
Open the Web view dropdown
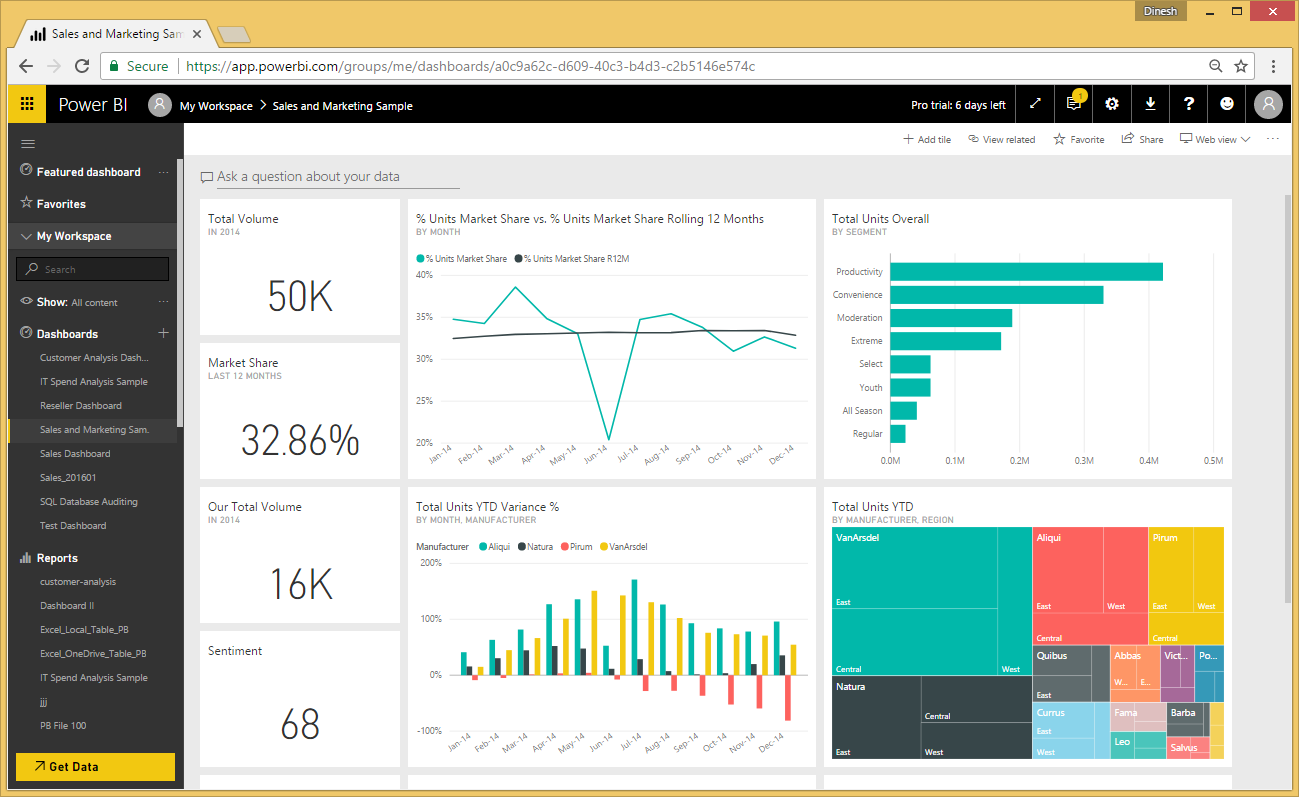(x=1215, y=139)
